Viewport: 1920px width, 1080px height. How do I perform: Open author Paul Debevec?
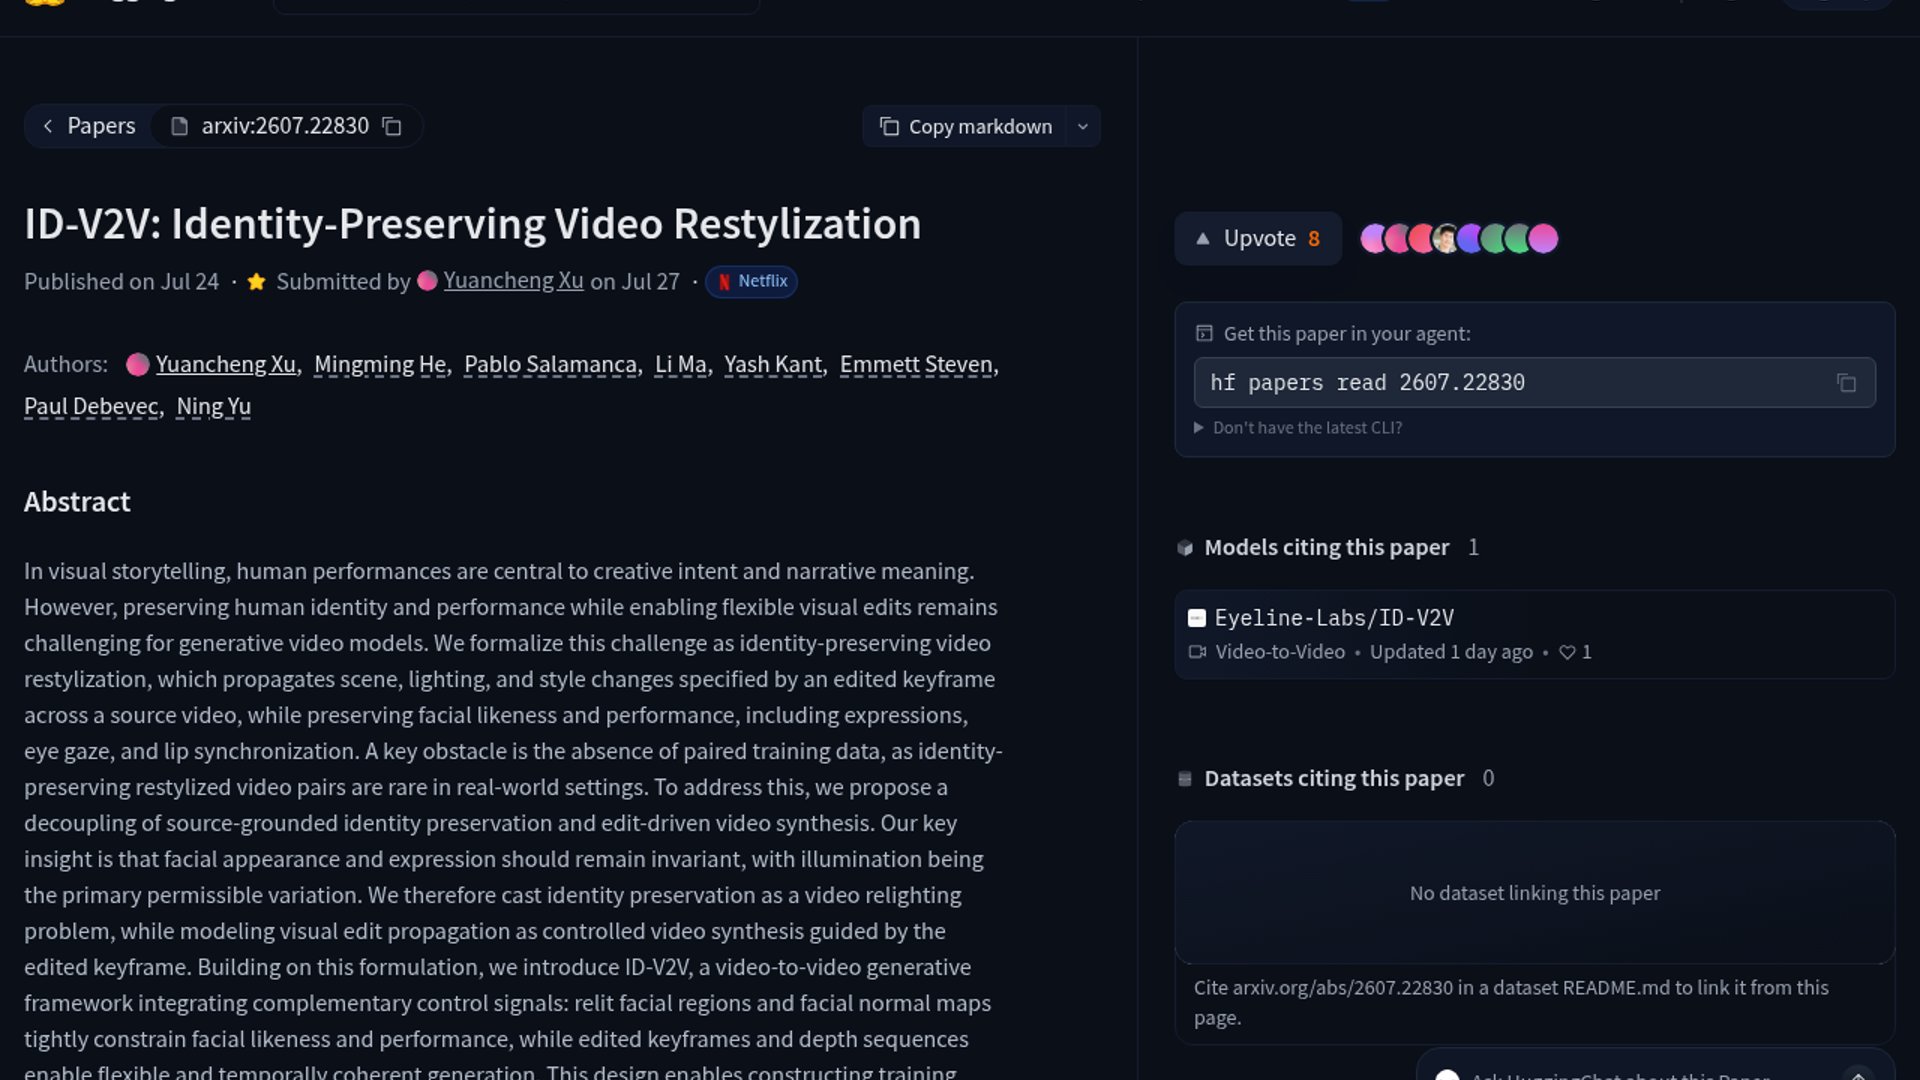[91, 406]
